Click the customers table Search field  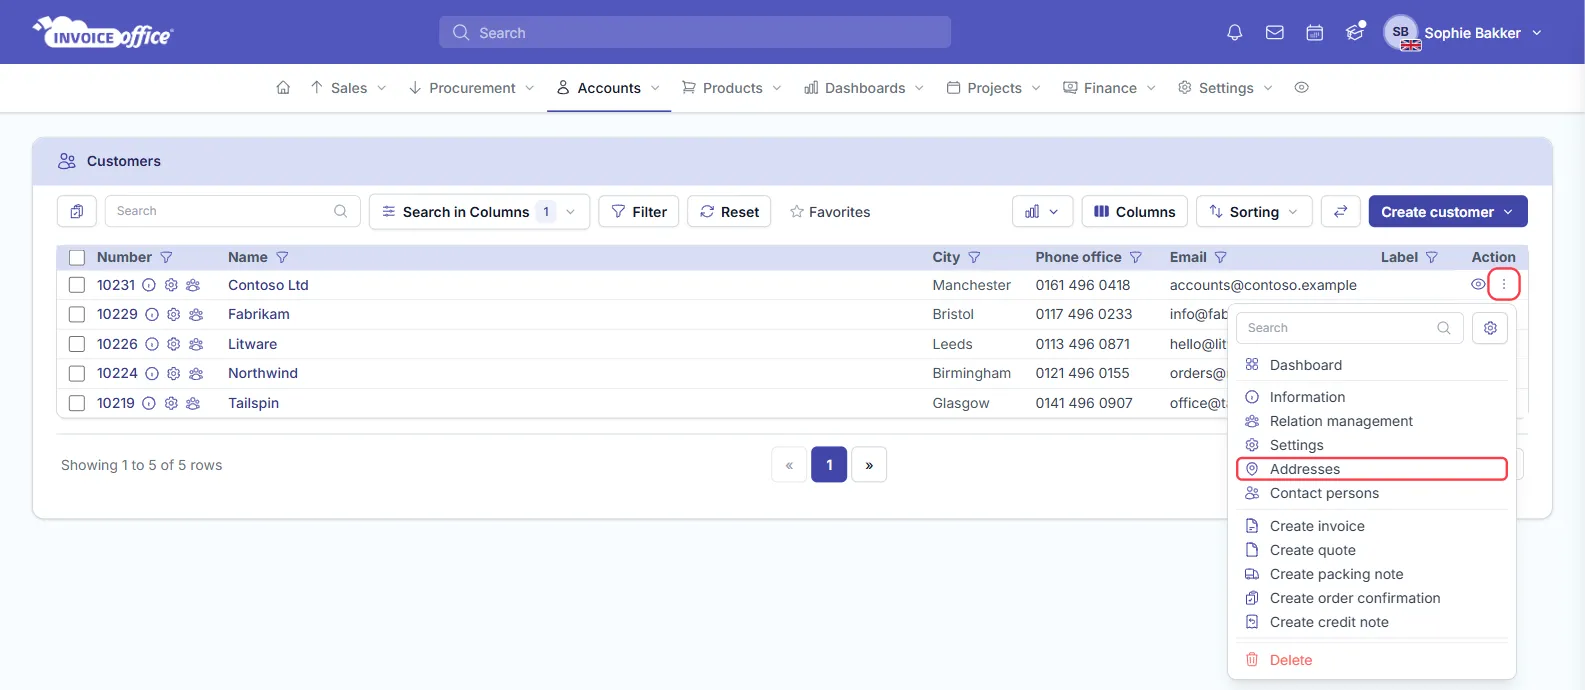click(x=232, y=211)
